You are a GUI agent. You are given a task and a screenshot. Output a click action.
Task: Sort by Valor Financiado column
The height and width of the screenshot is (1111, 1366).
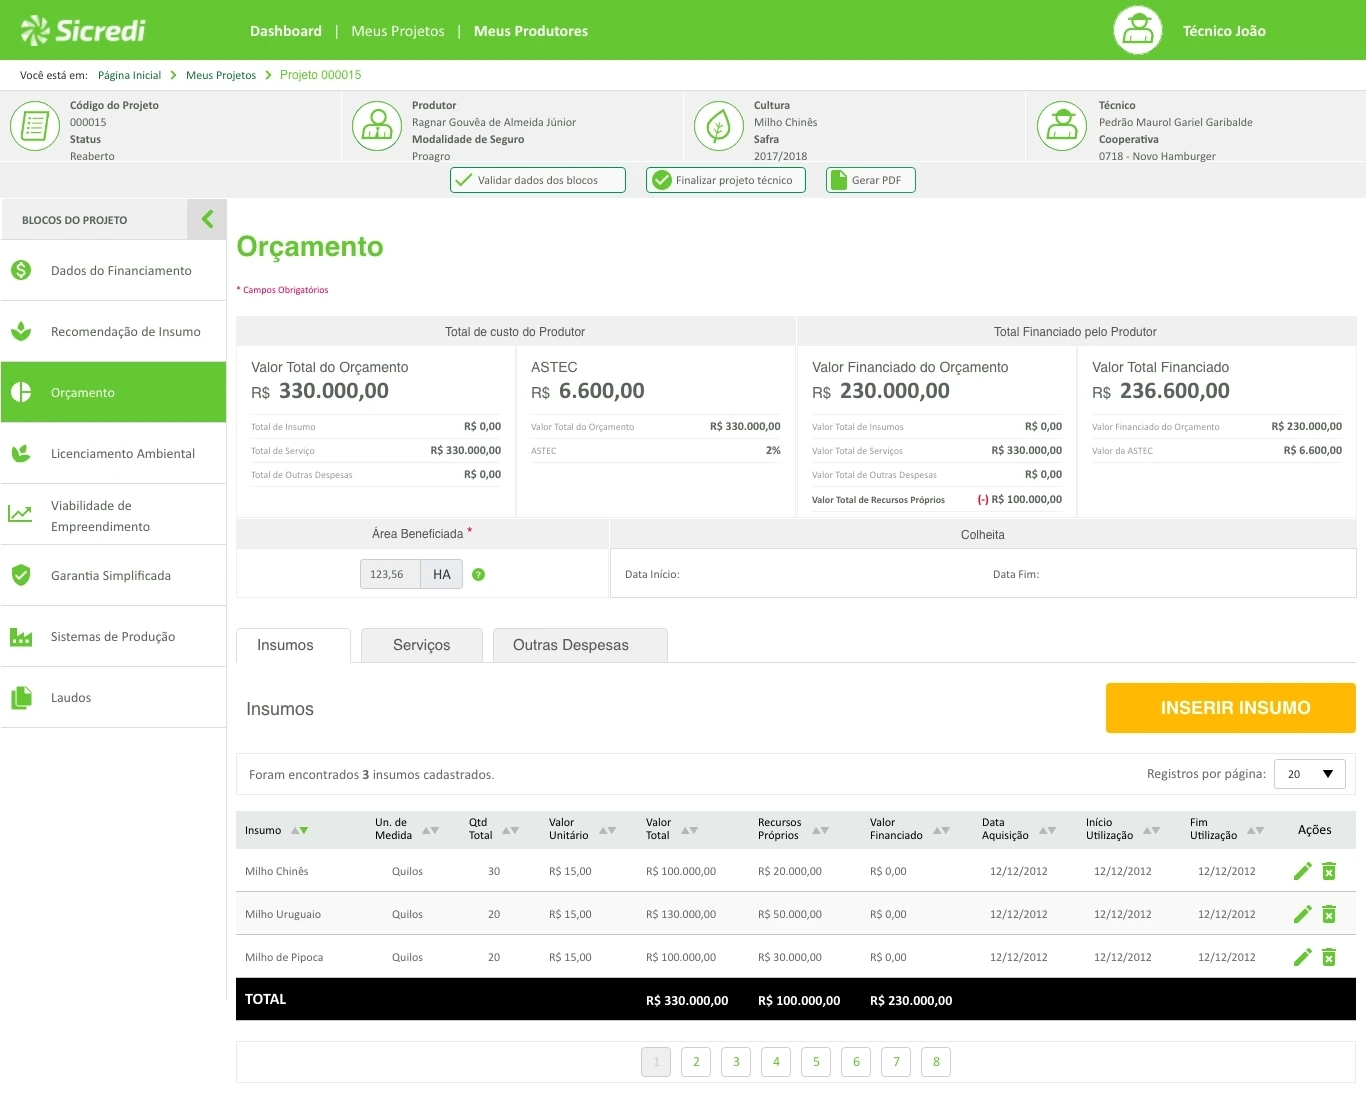pyautogui.click(x=941, y=830)
